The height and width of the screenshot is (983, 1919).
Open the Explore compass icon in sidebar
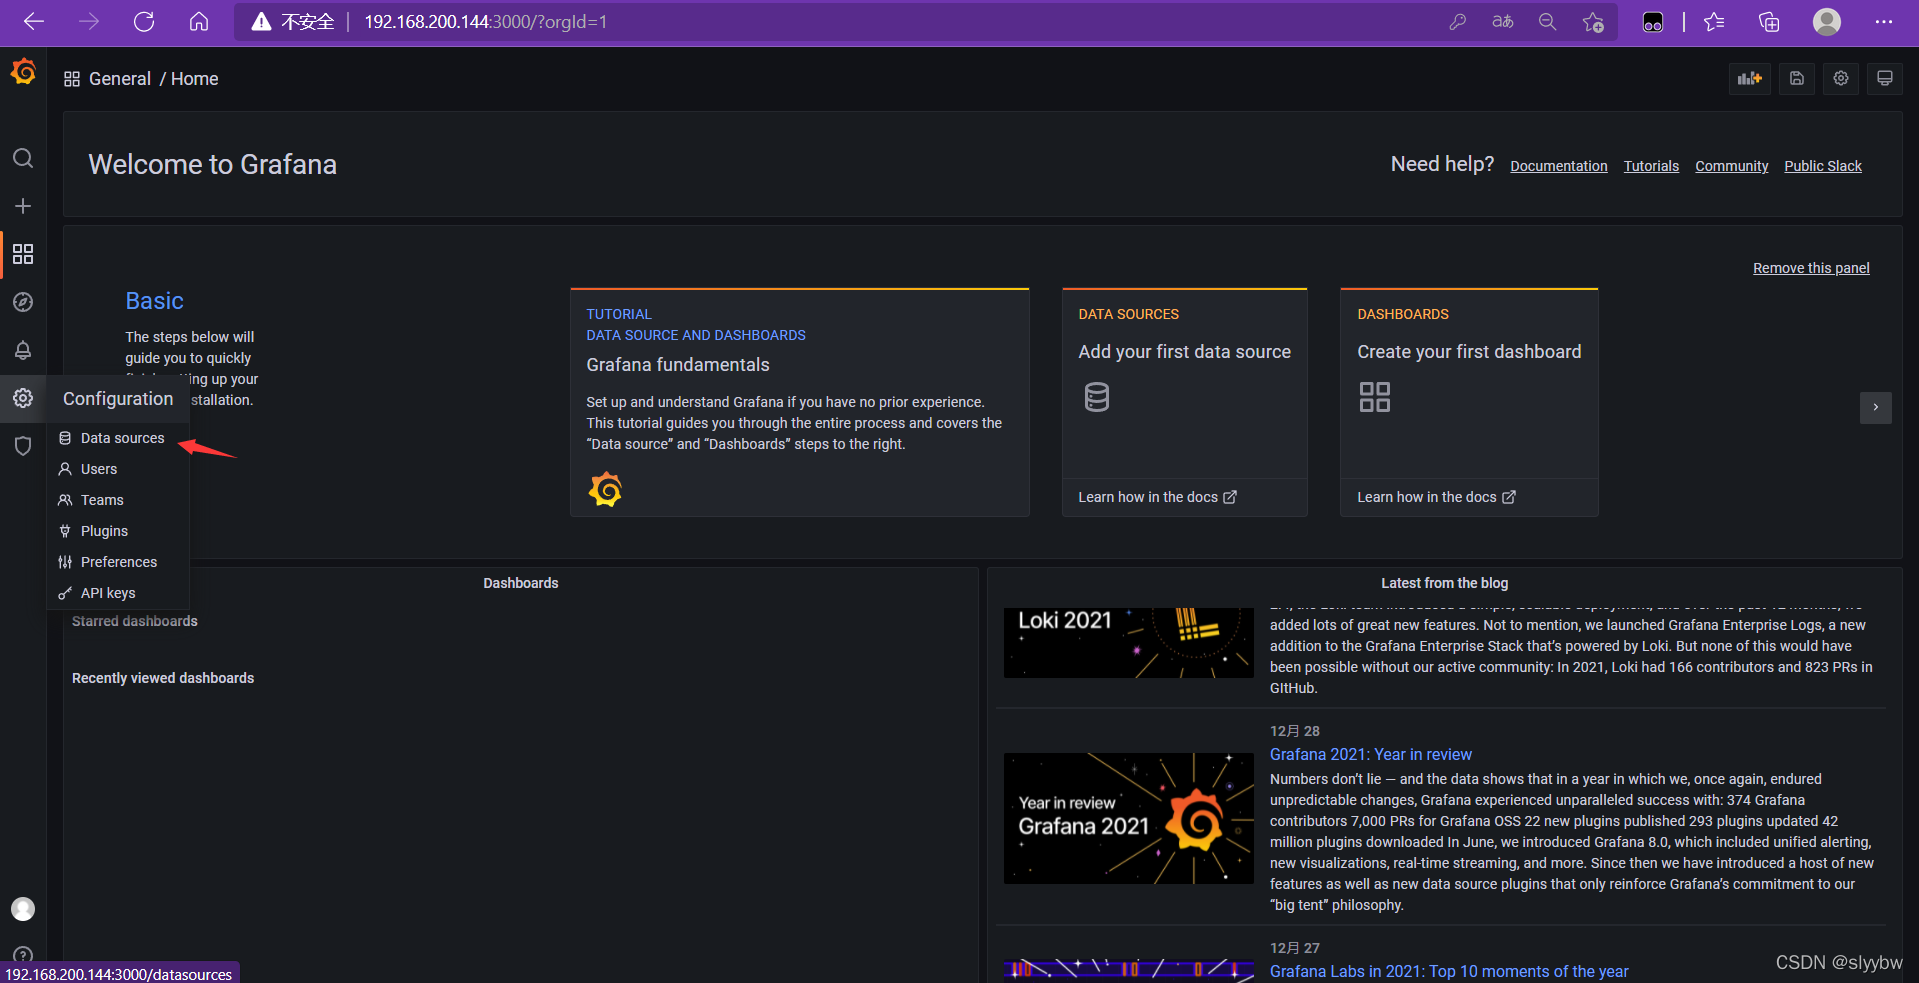click(23, 302)
